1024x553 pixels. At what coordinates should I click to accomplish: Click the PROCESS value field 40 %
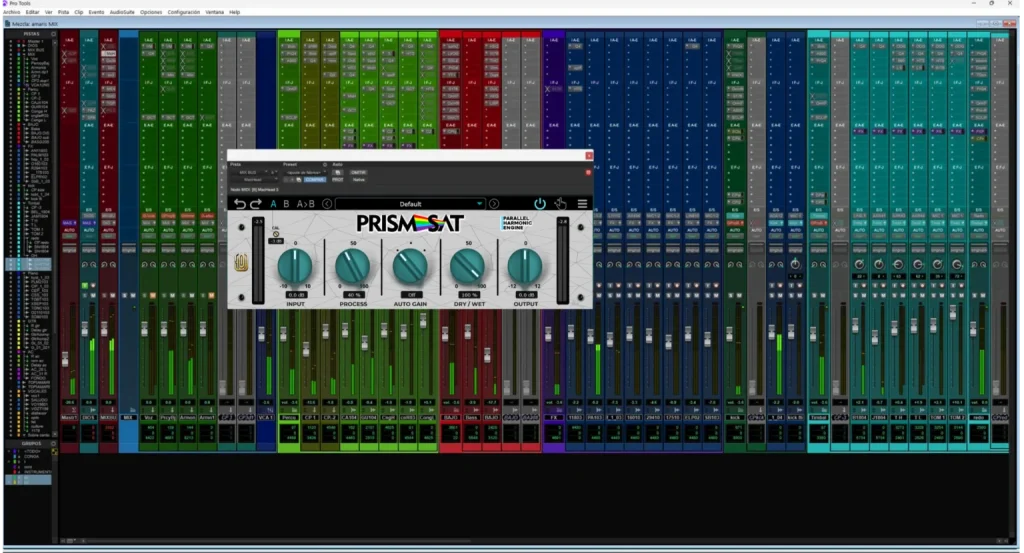tap(353, 295)
